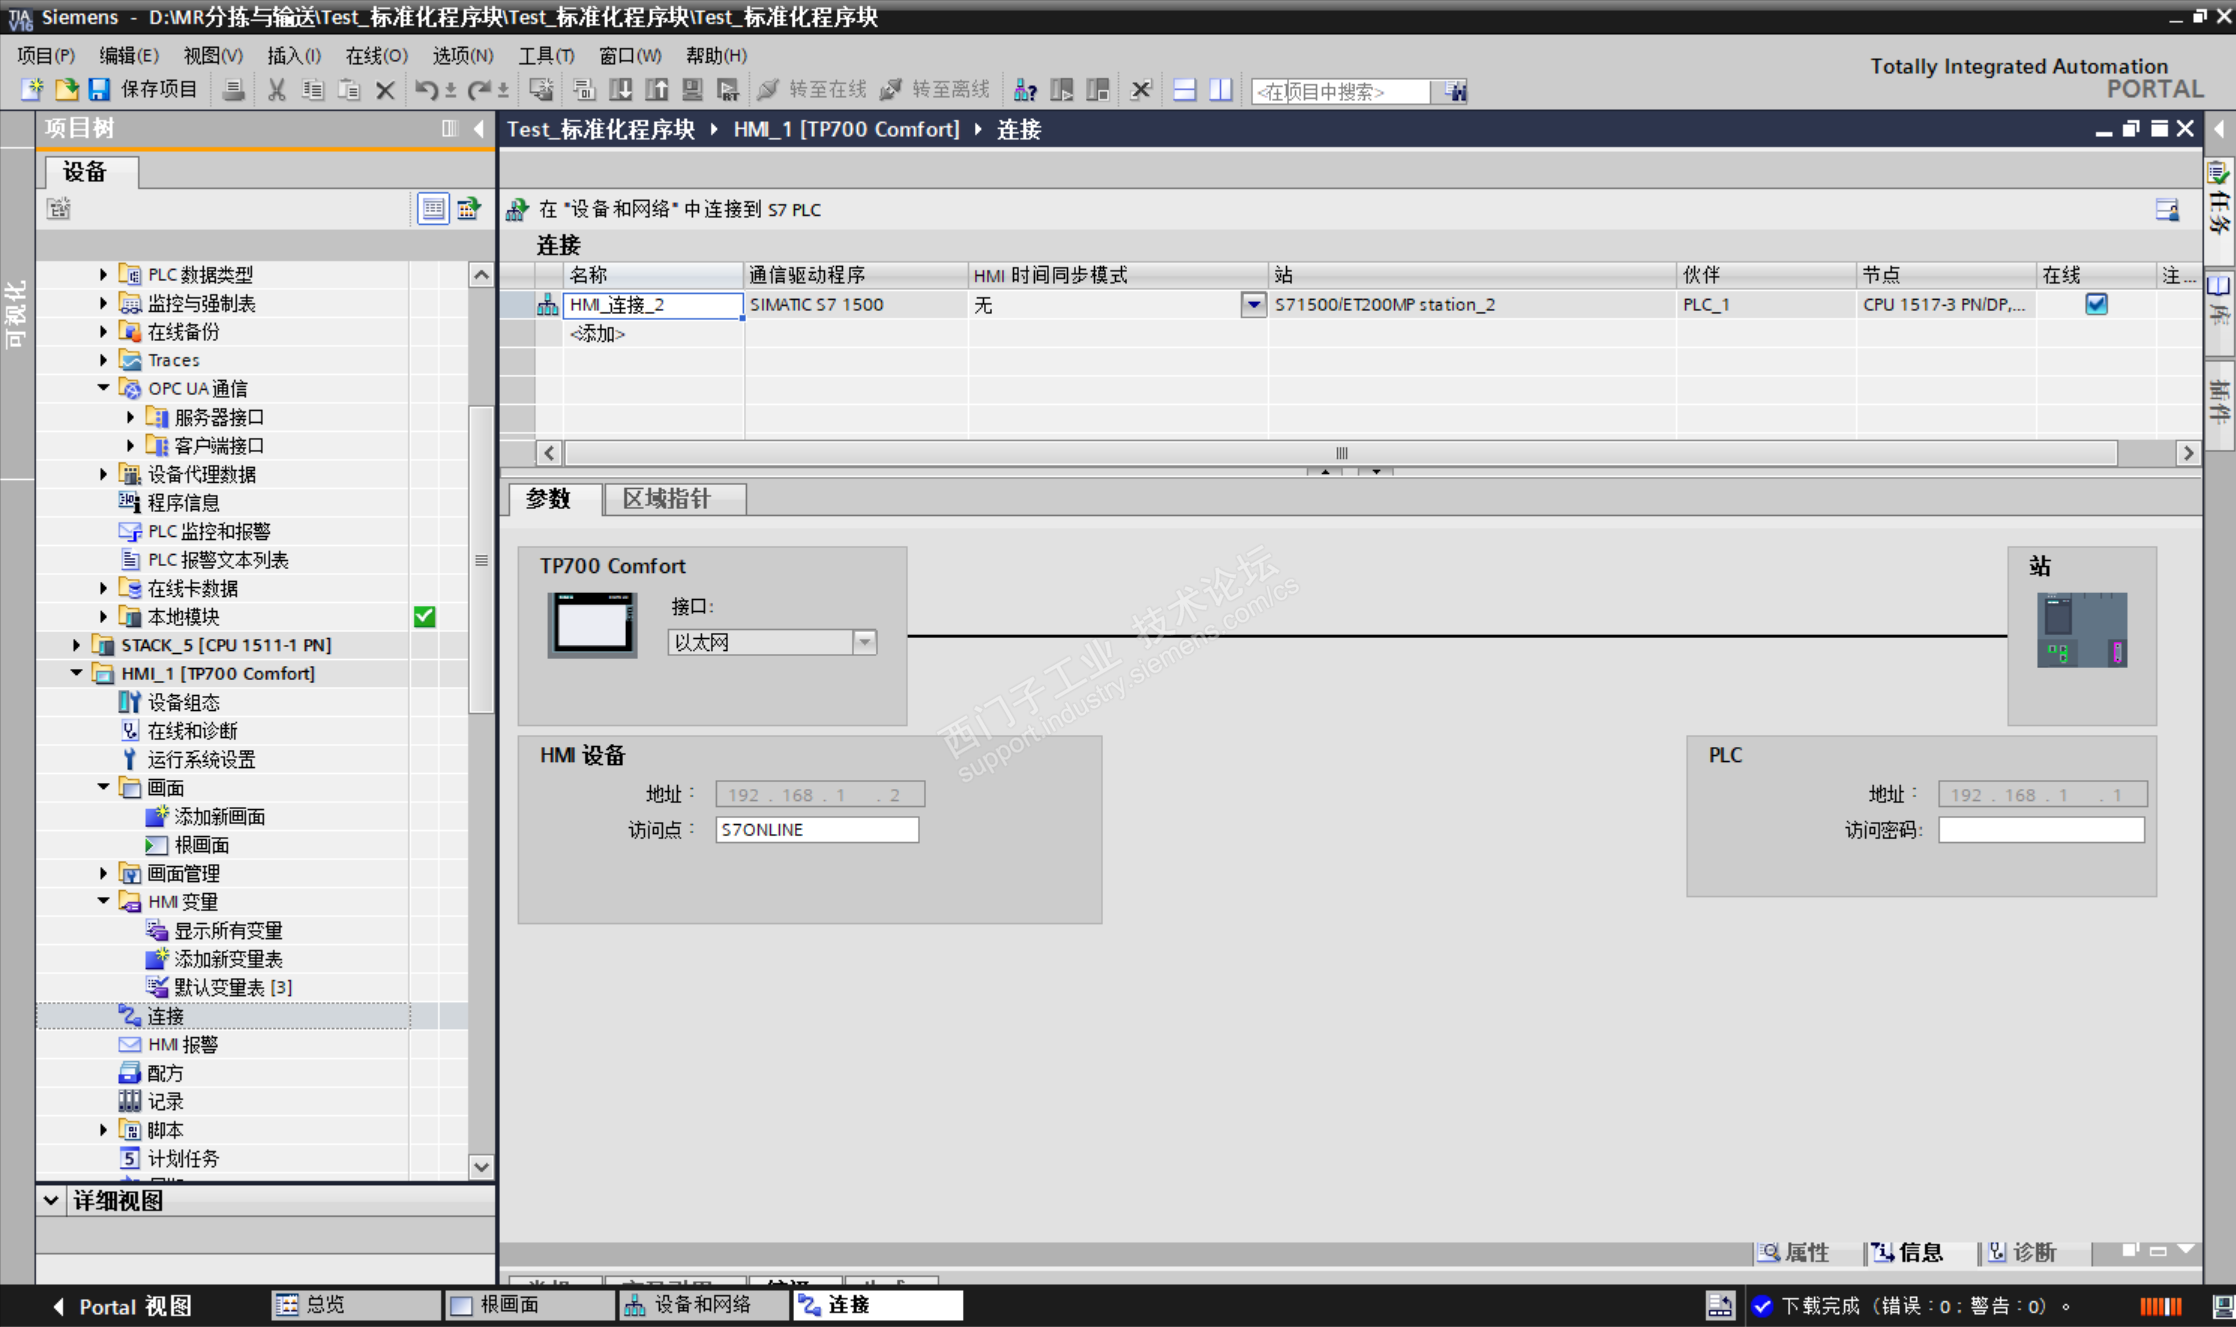This screenshot has width=2236, height=1327.
Task: Open HMI time sync mode dropdown
Action: [x=1252, y=304]
